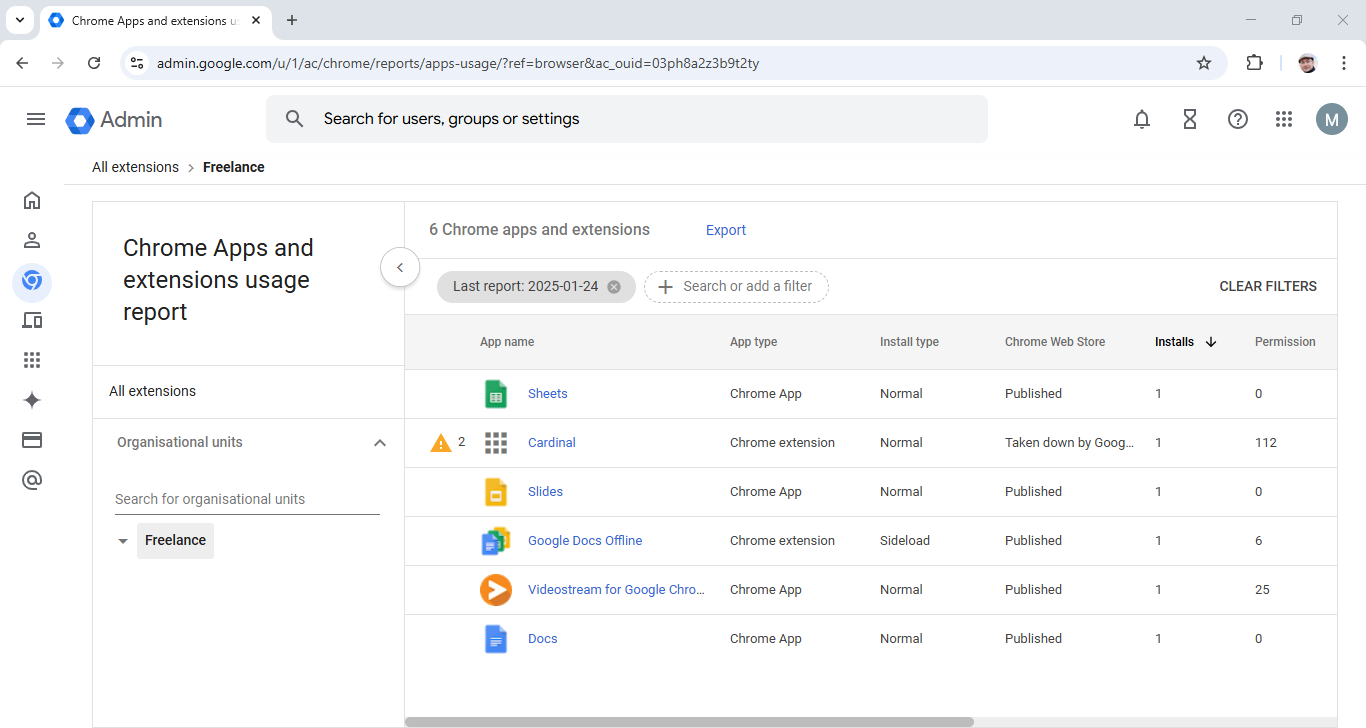Screen dimensions: 1366x728
Task: Open the Chrome tab search dropdown
Action: coord(20,20)
